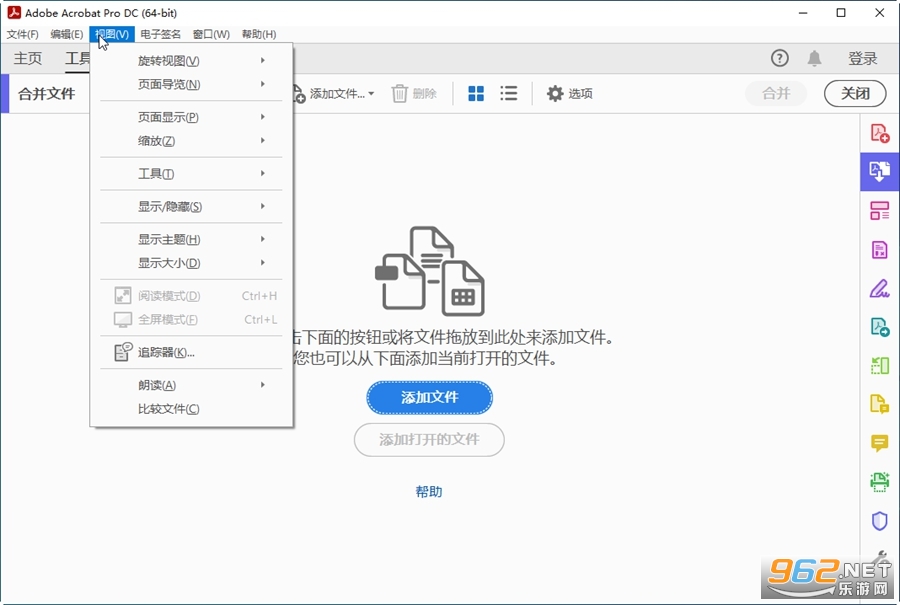The image size is (900, 605).
Task: Click the 删除 trash icon
Action: (x=399, y=94)
